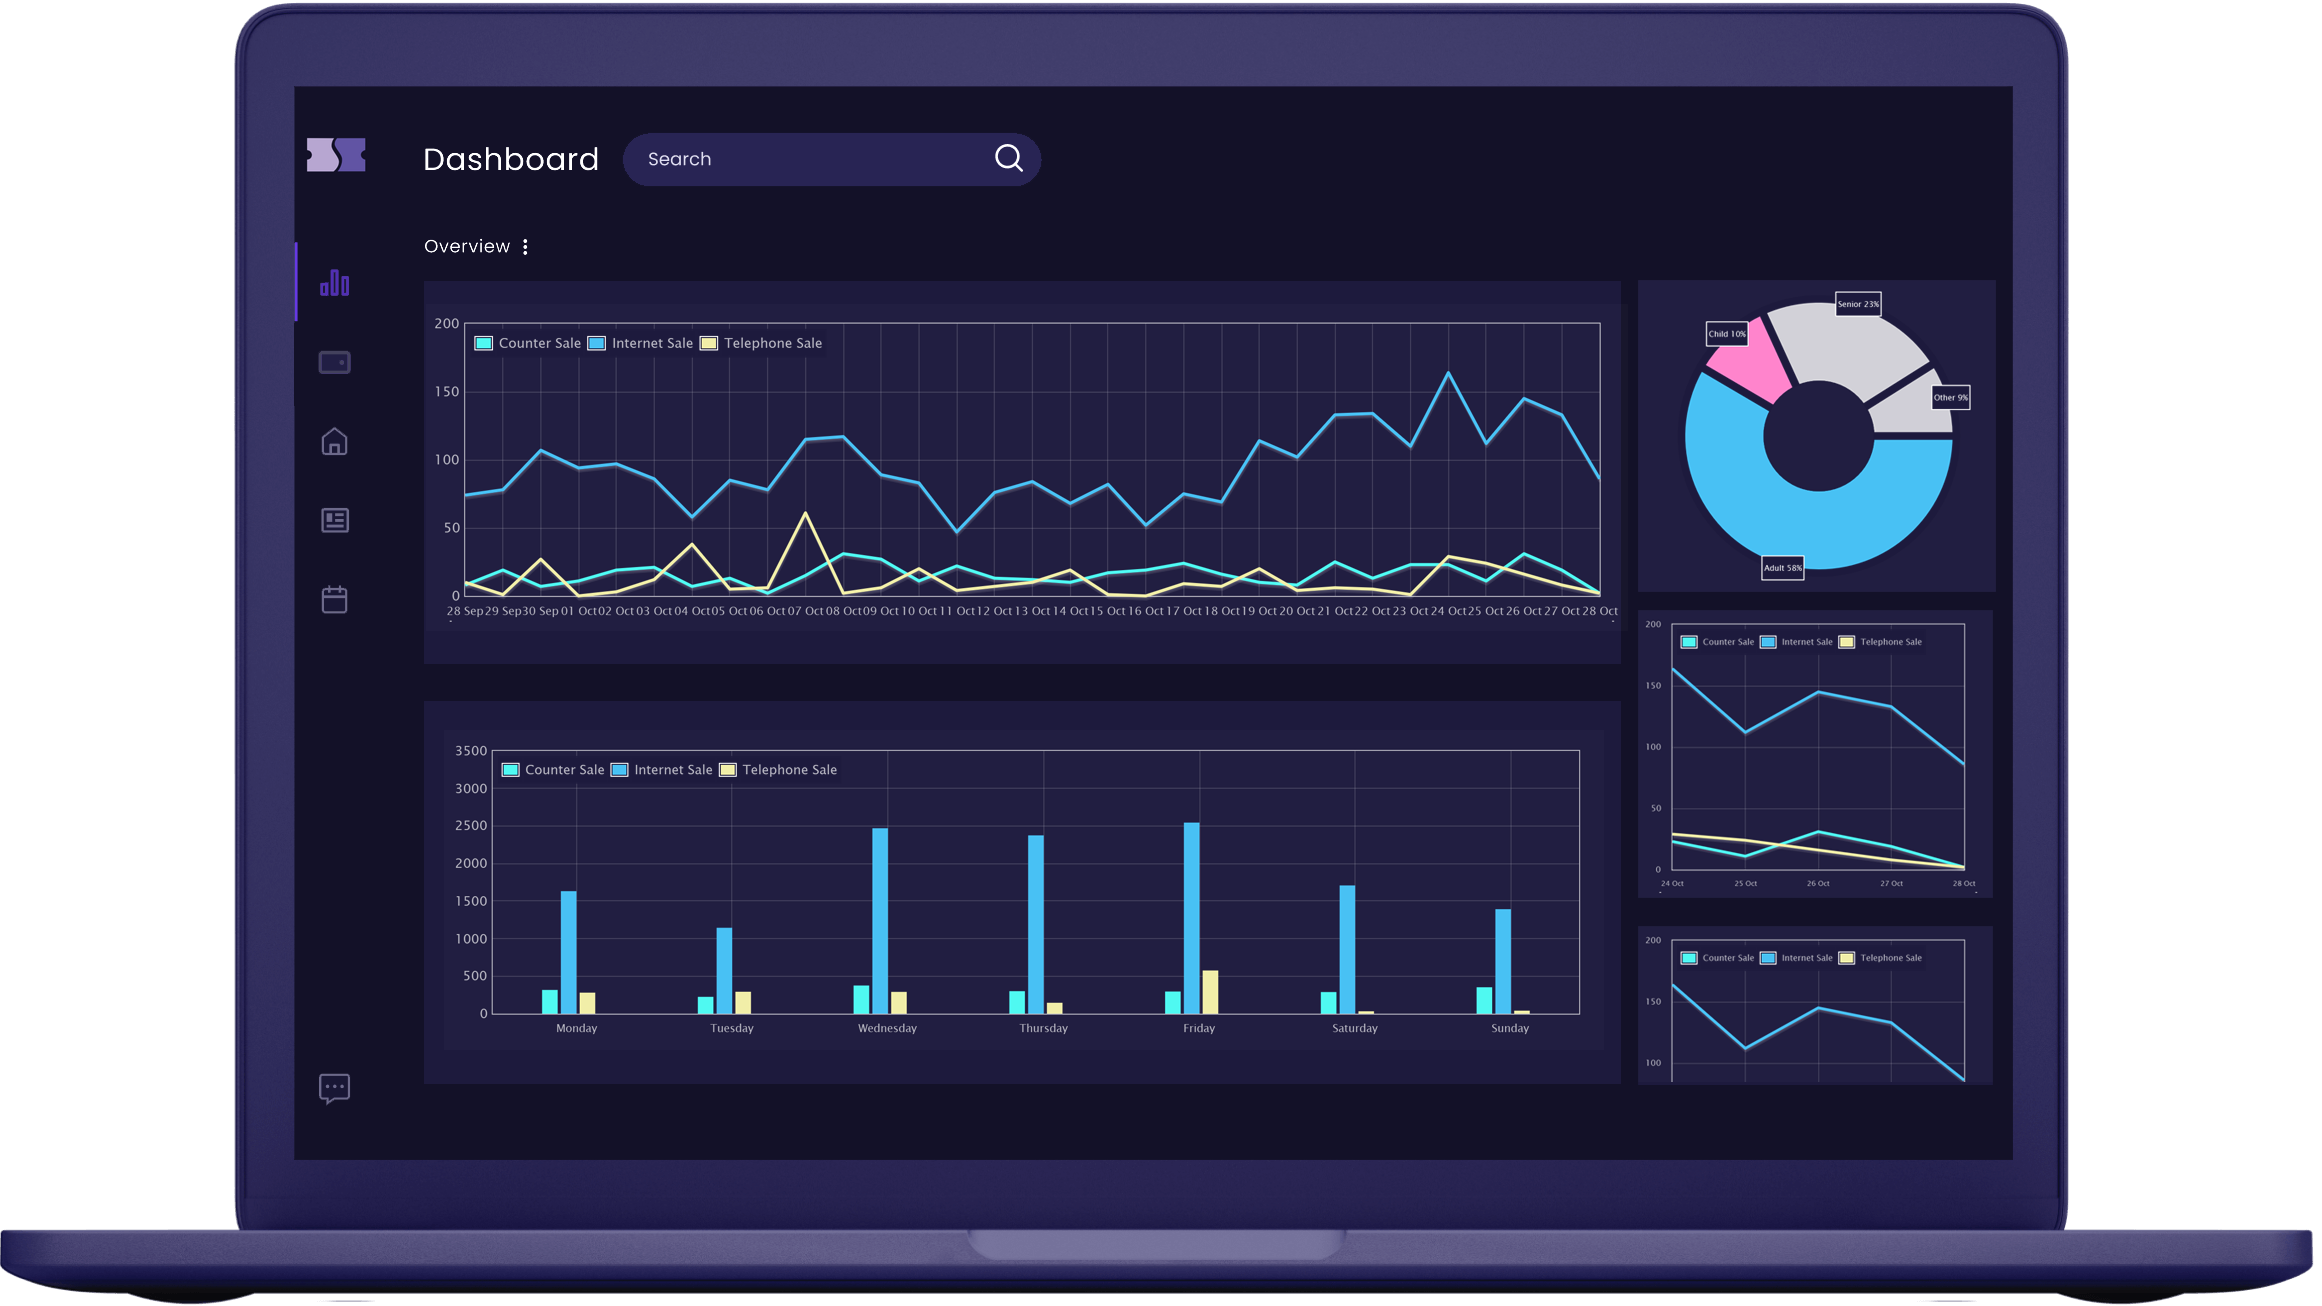
Task: Click the Internet Sale bar for Saturday
Action: tap(1347, 949)
